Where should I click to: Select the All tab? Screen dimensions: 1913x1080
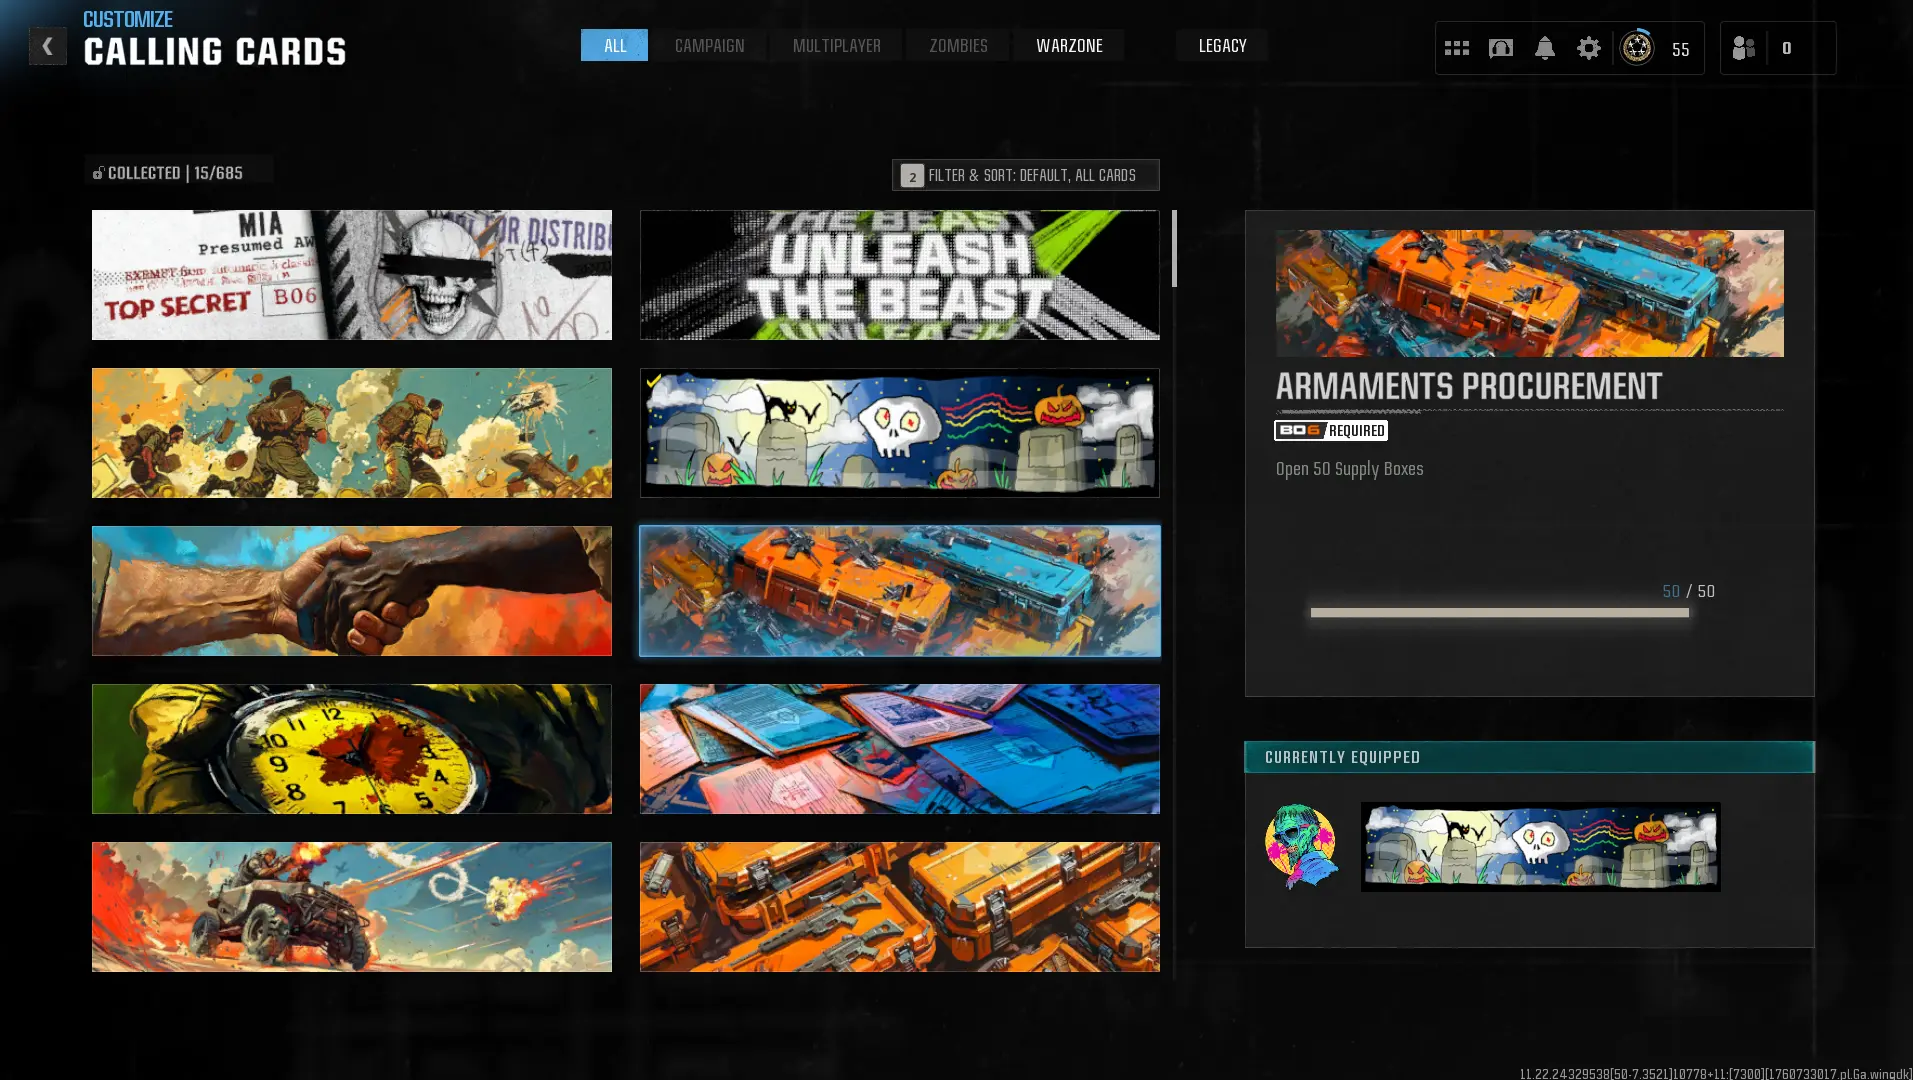(x=614, y=45)
